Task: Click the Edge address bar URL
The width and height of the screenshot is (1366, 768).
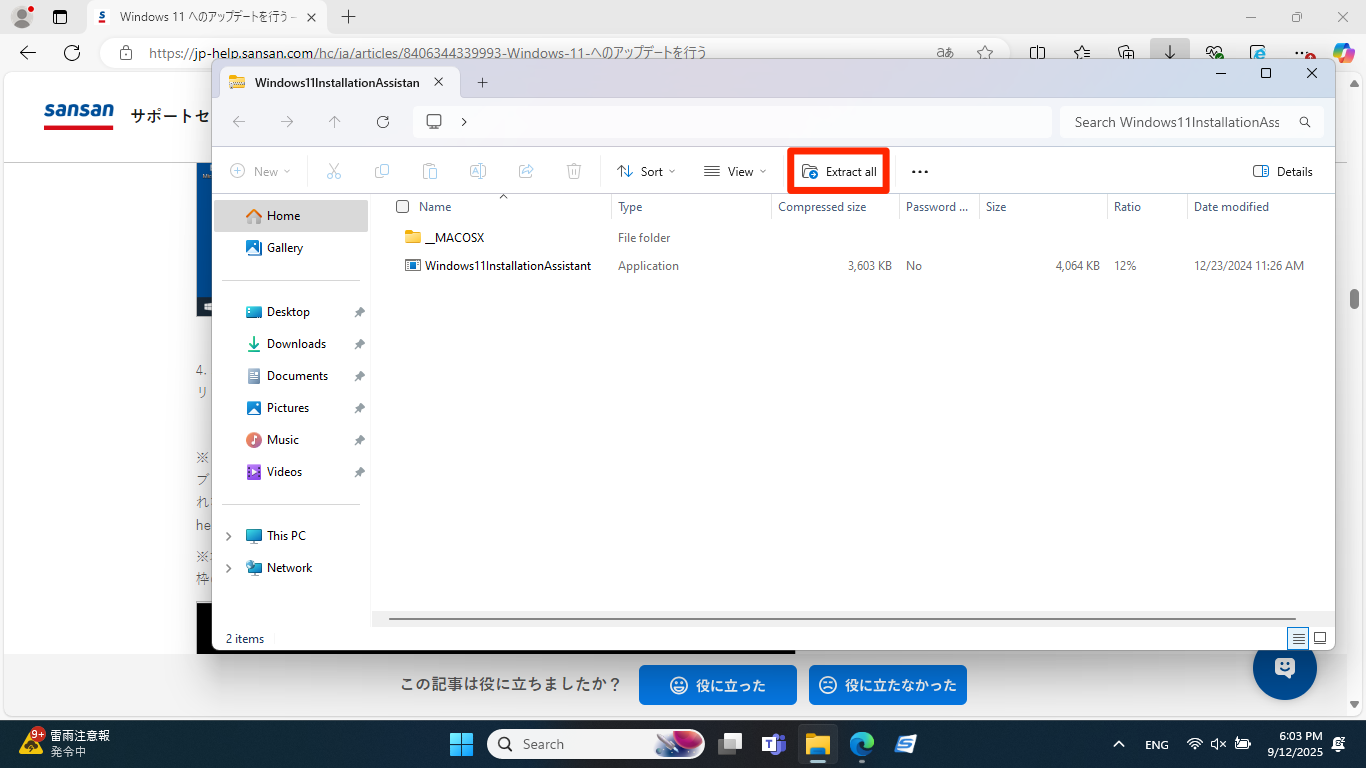Action: coord(428,53)
